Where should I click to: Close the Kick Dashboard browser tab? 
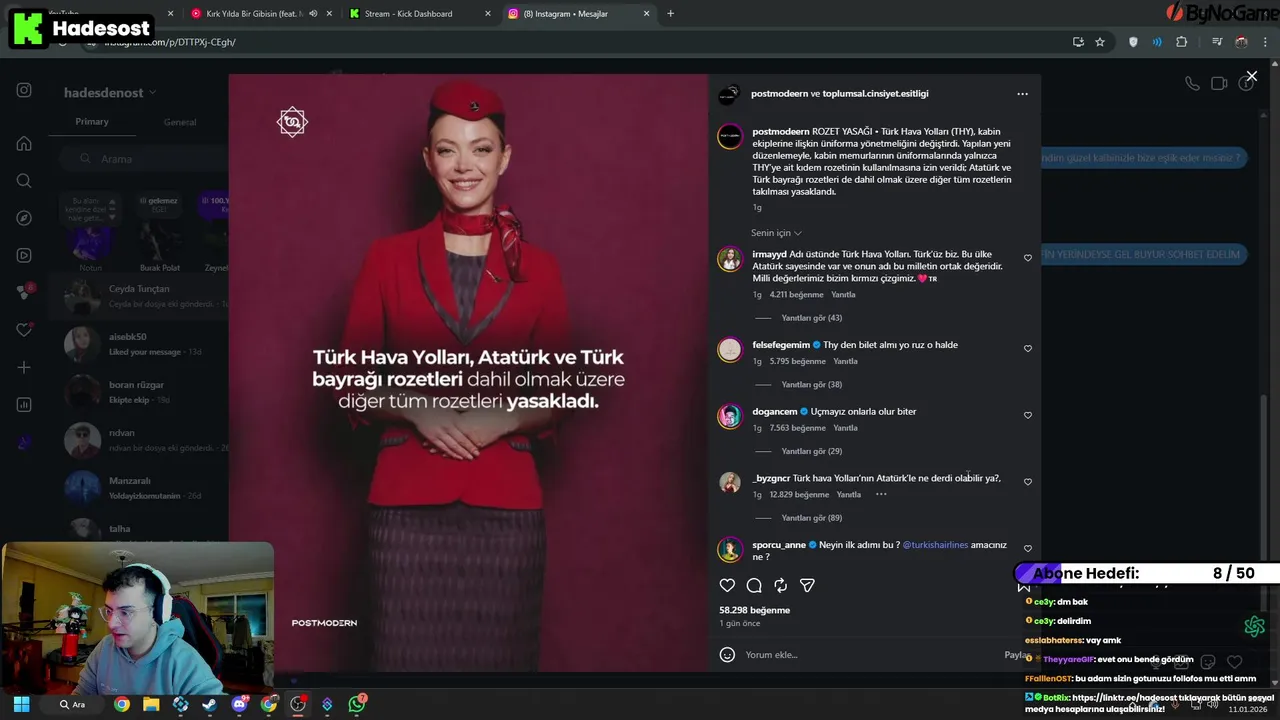click(x=488, y=14)
